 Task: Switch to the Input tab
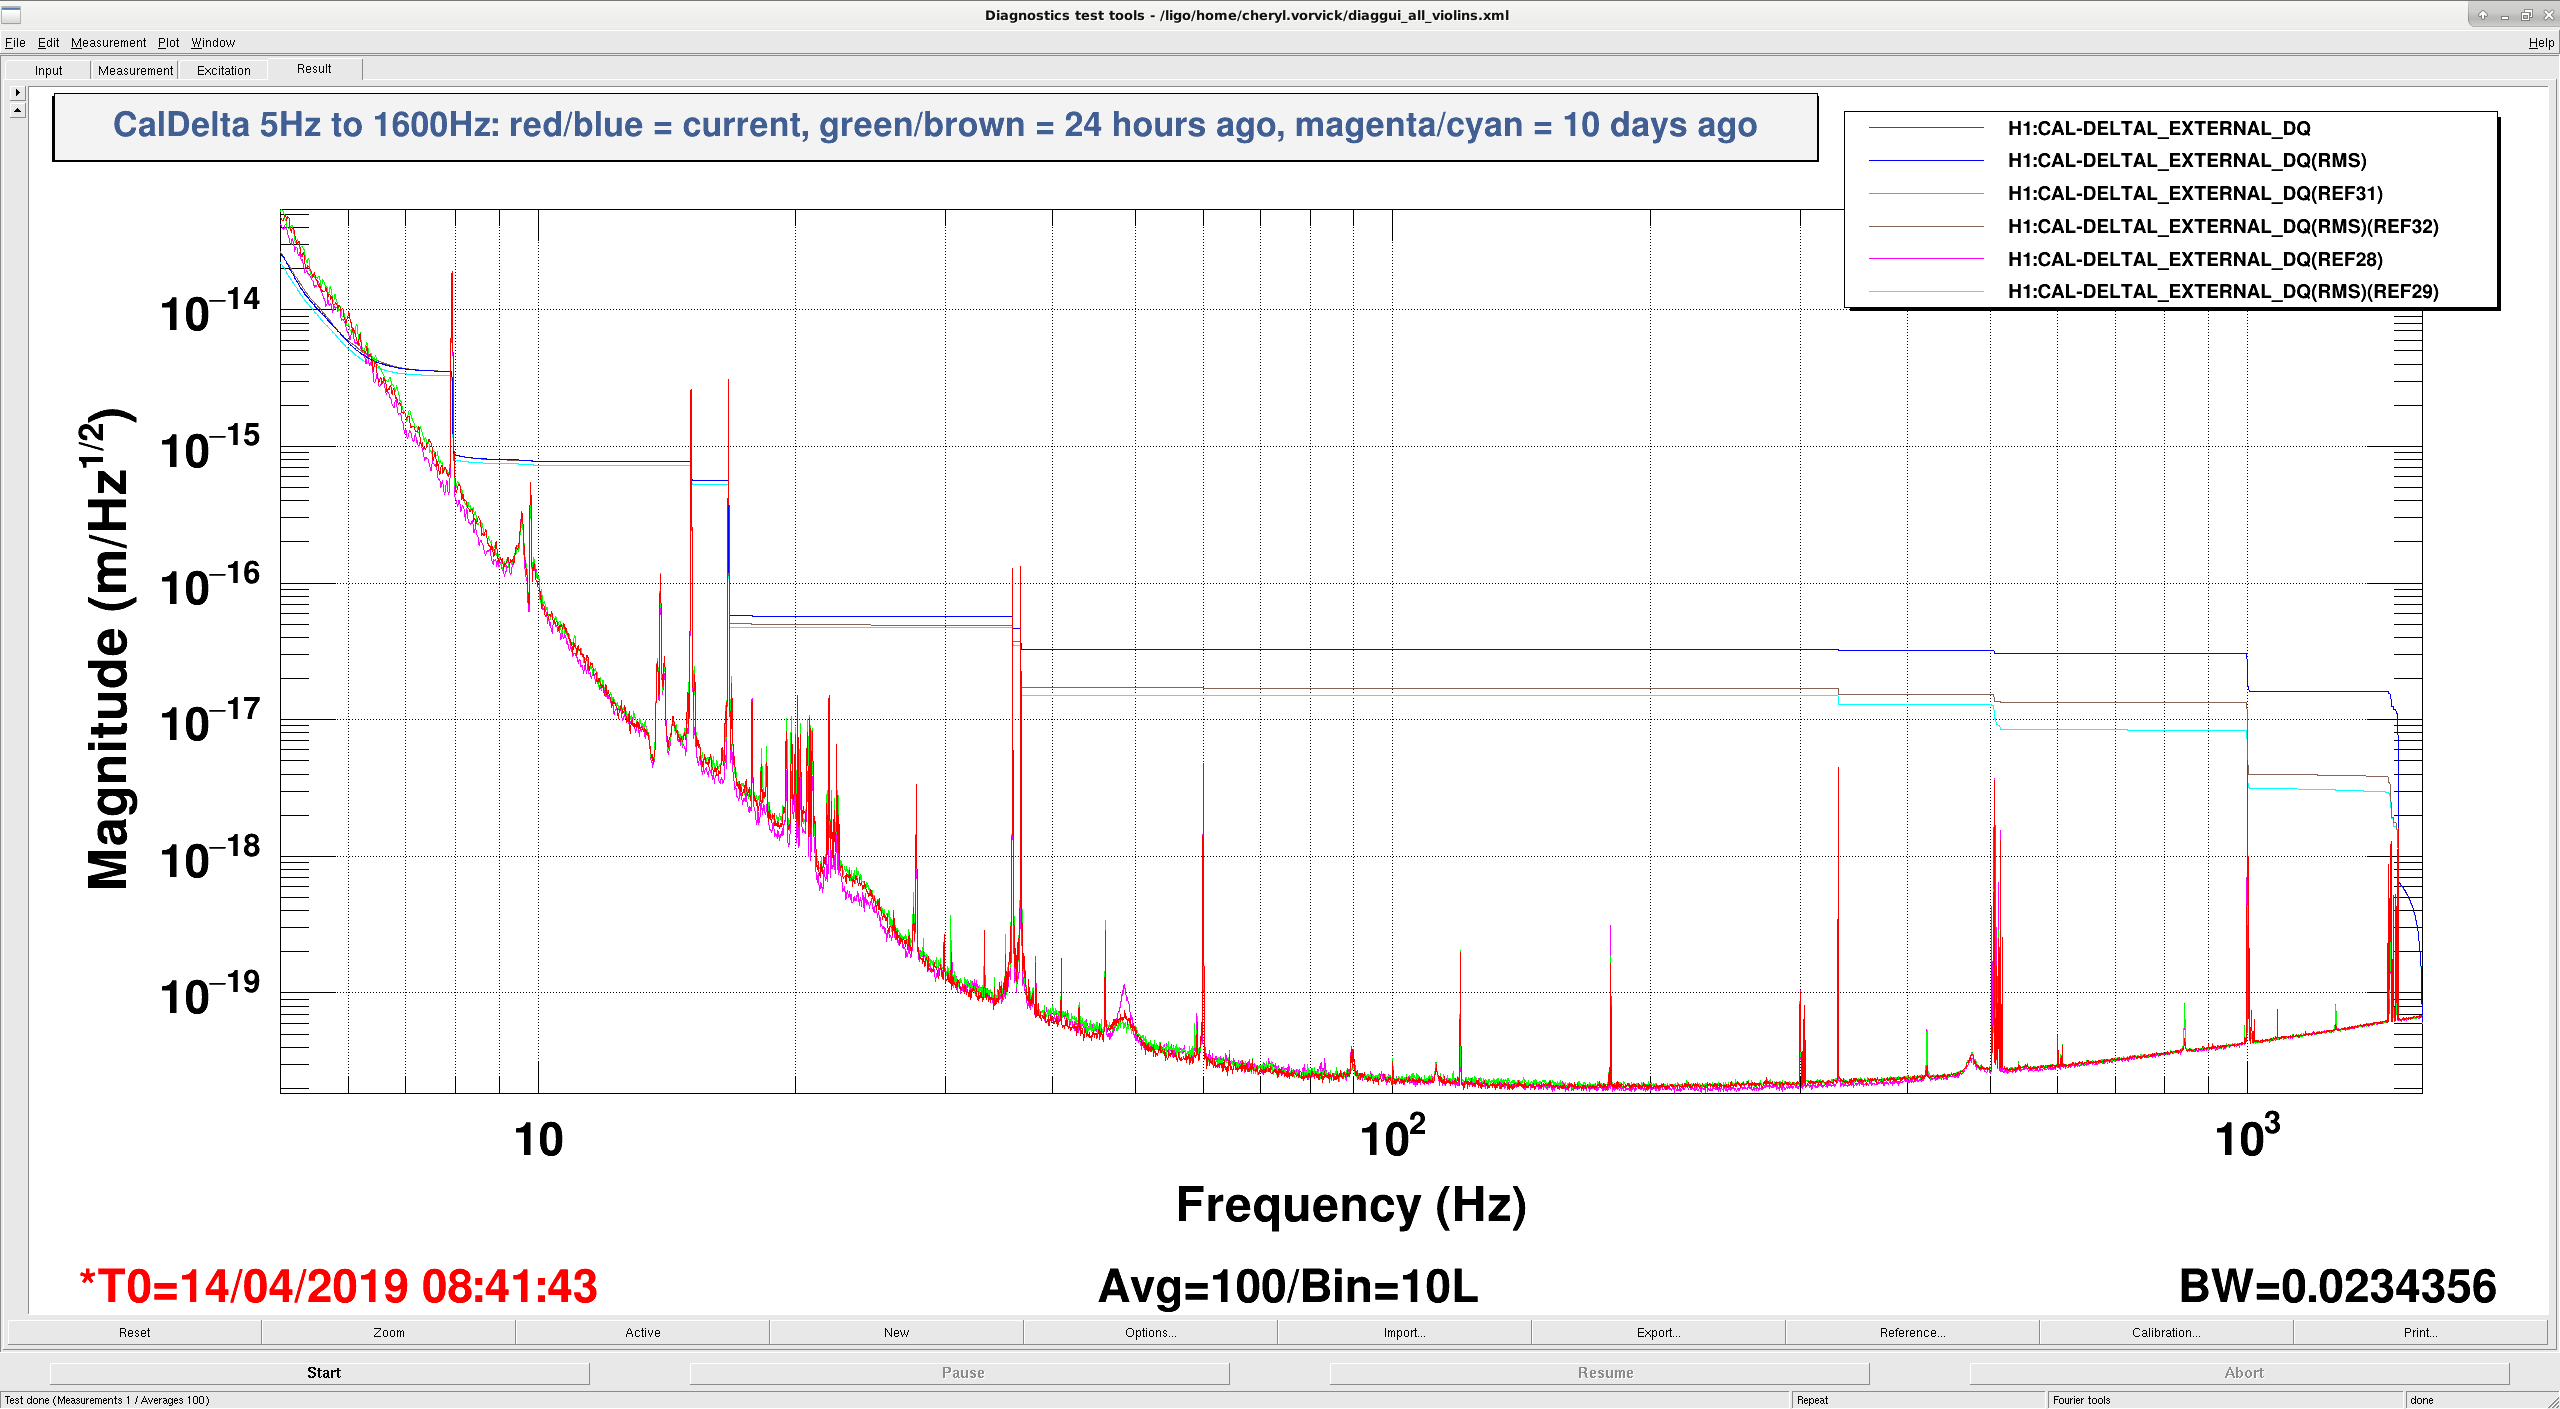(x=48, y=70)
